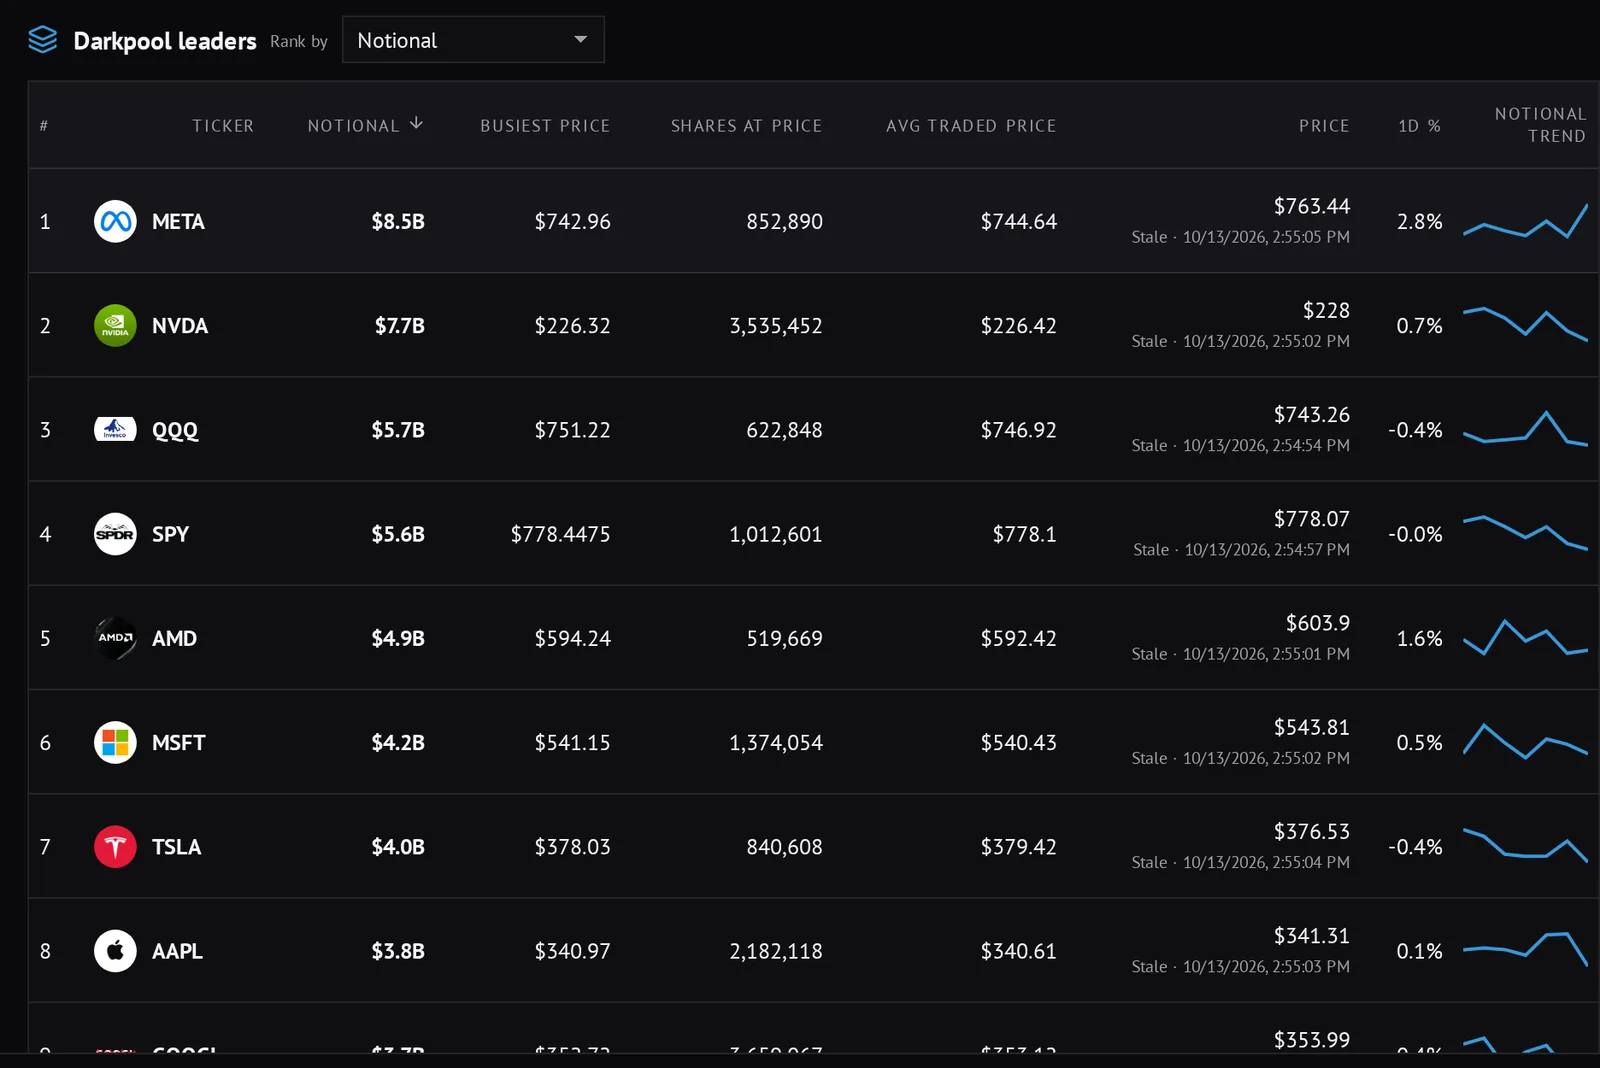Click MSFT price $543.81

[x=1312, y=727]
